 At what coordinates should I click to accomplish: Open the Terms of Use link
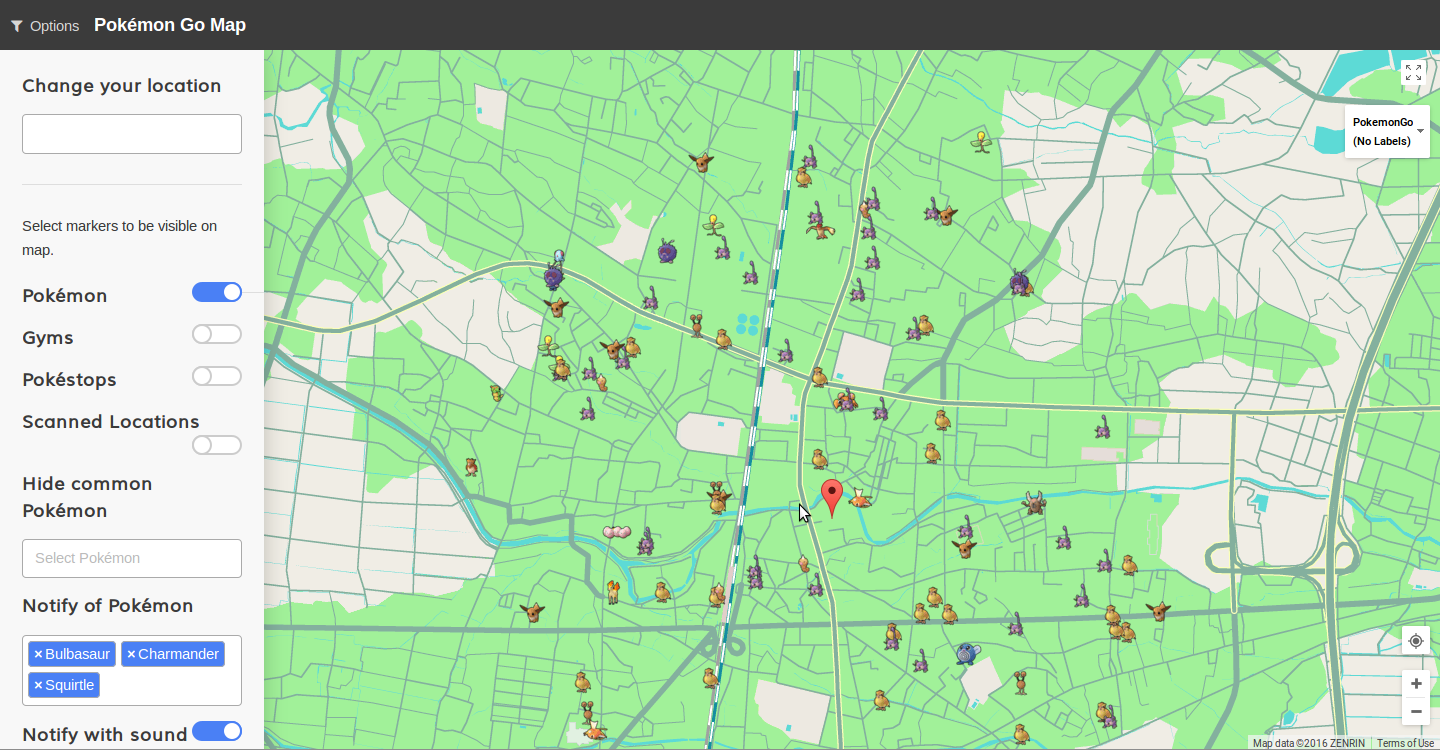point(1405,743)
